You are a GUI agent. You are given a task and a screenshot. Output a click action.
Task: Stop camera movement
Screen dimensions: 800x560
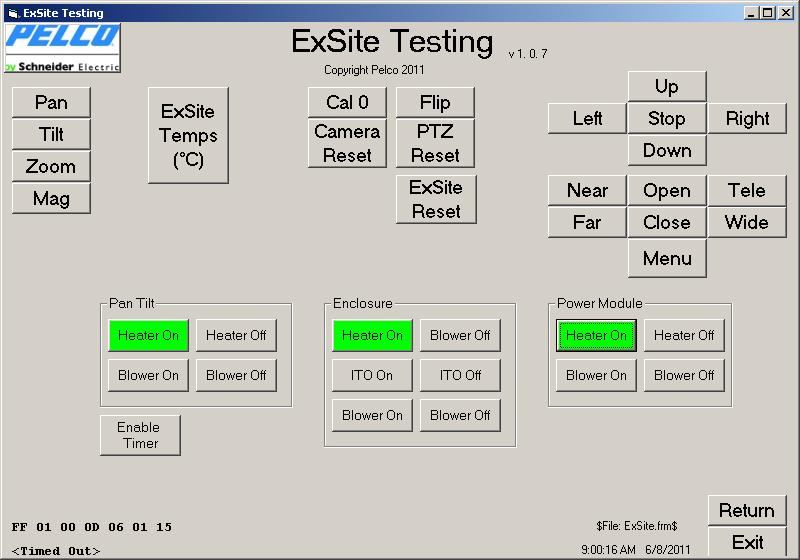coord(667,118)
